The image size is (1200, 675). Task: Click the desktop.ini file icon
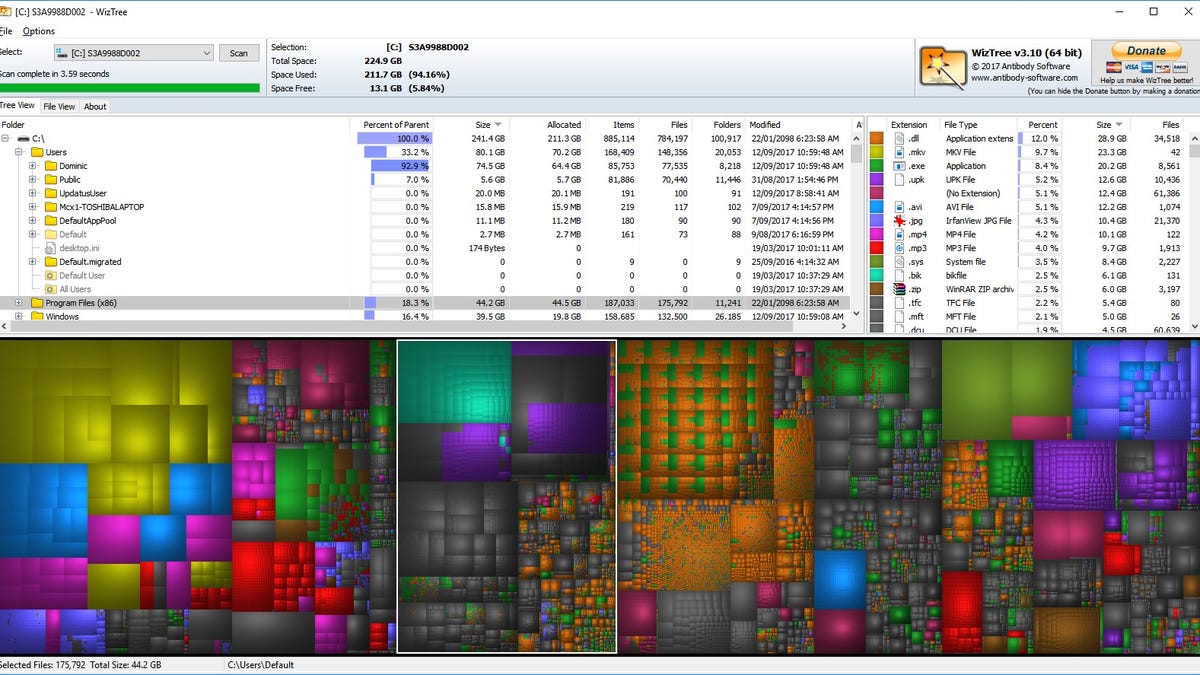click(50, 248)
